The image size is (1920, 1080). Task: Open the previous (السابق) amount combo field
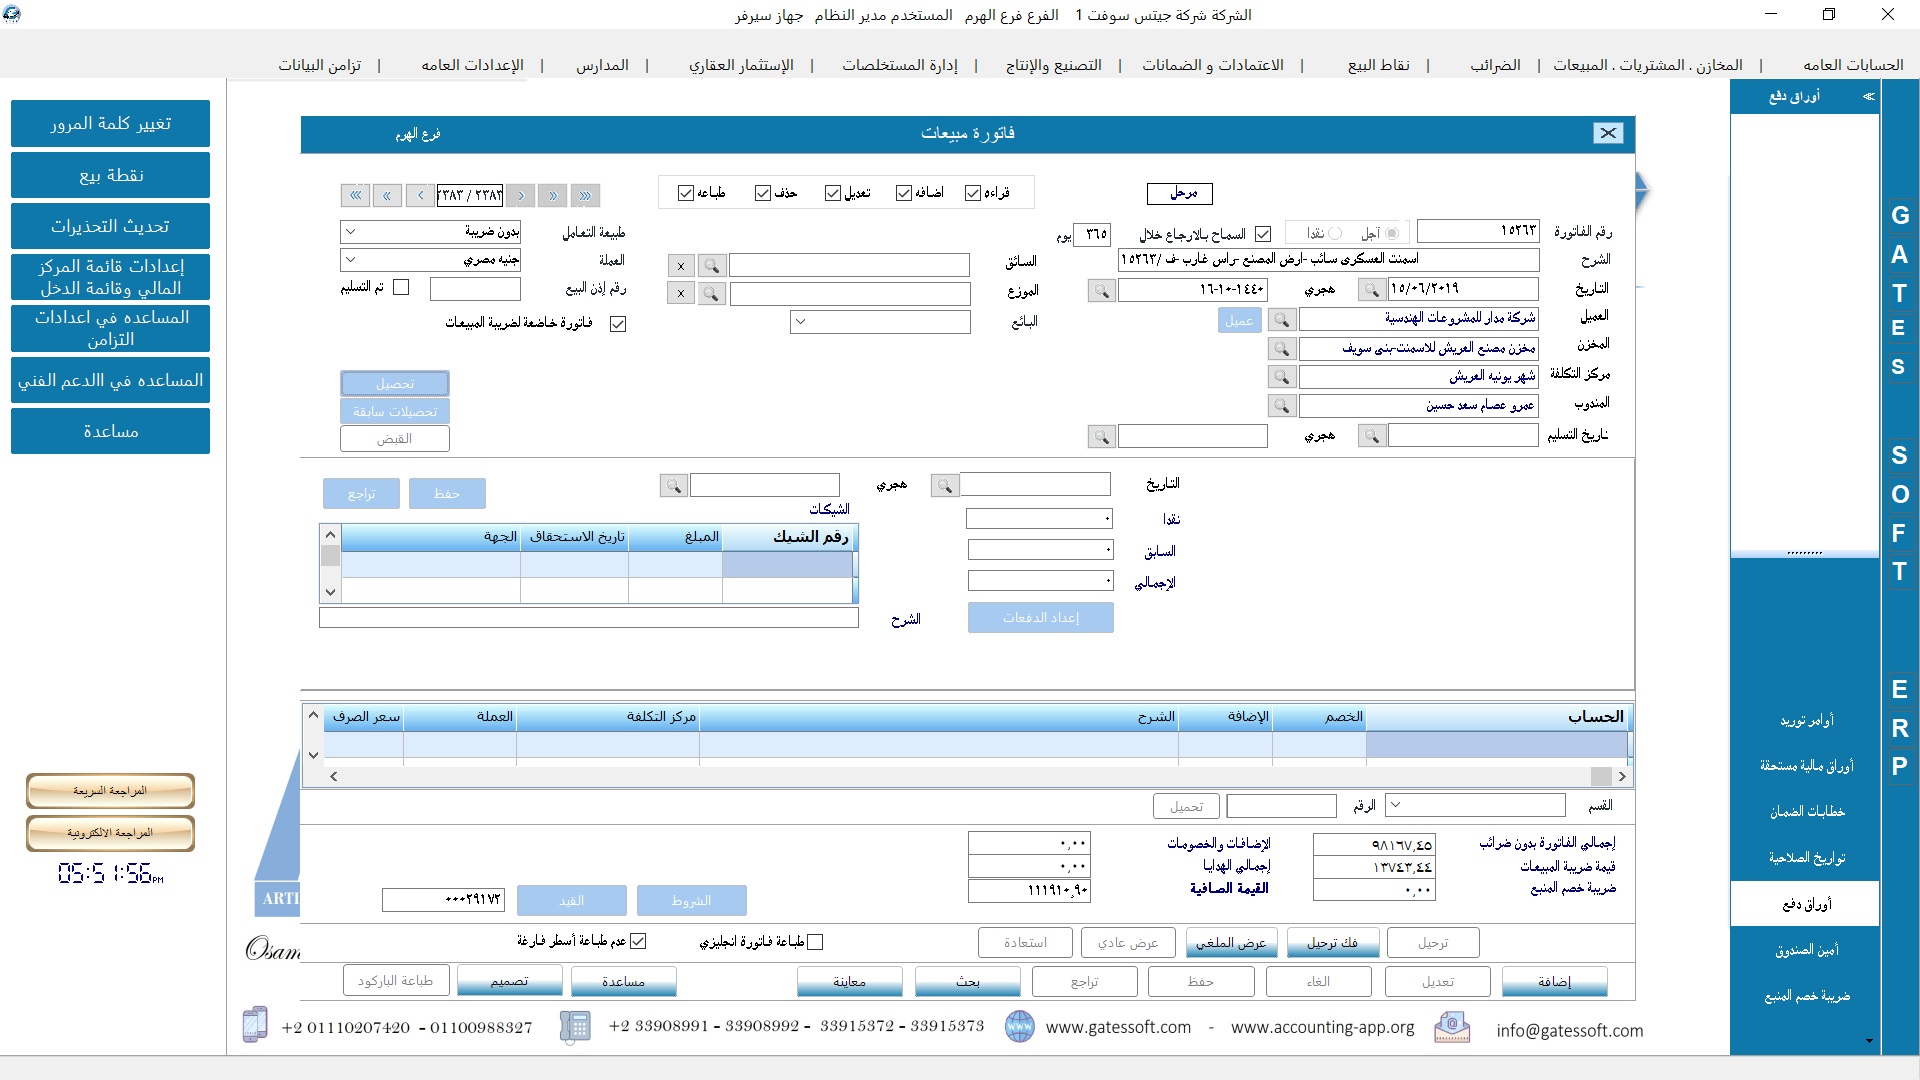coord(1040,550)
